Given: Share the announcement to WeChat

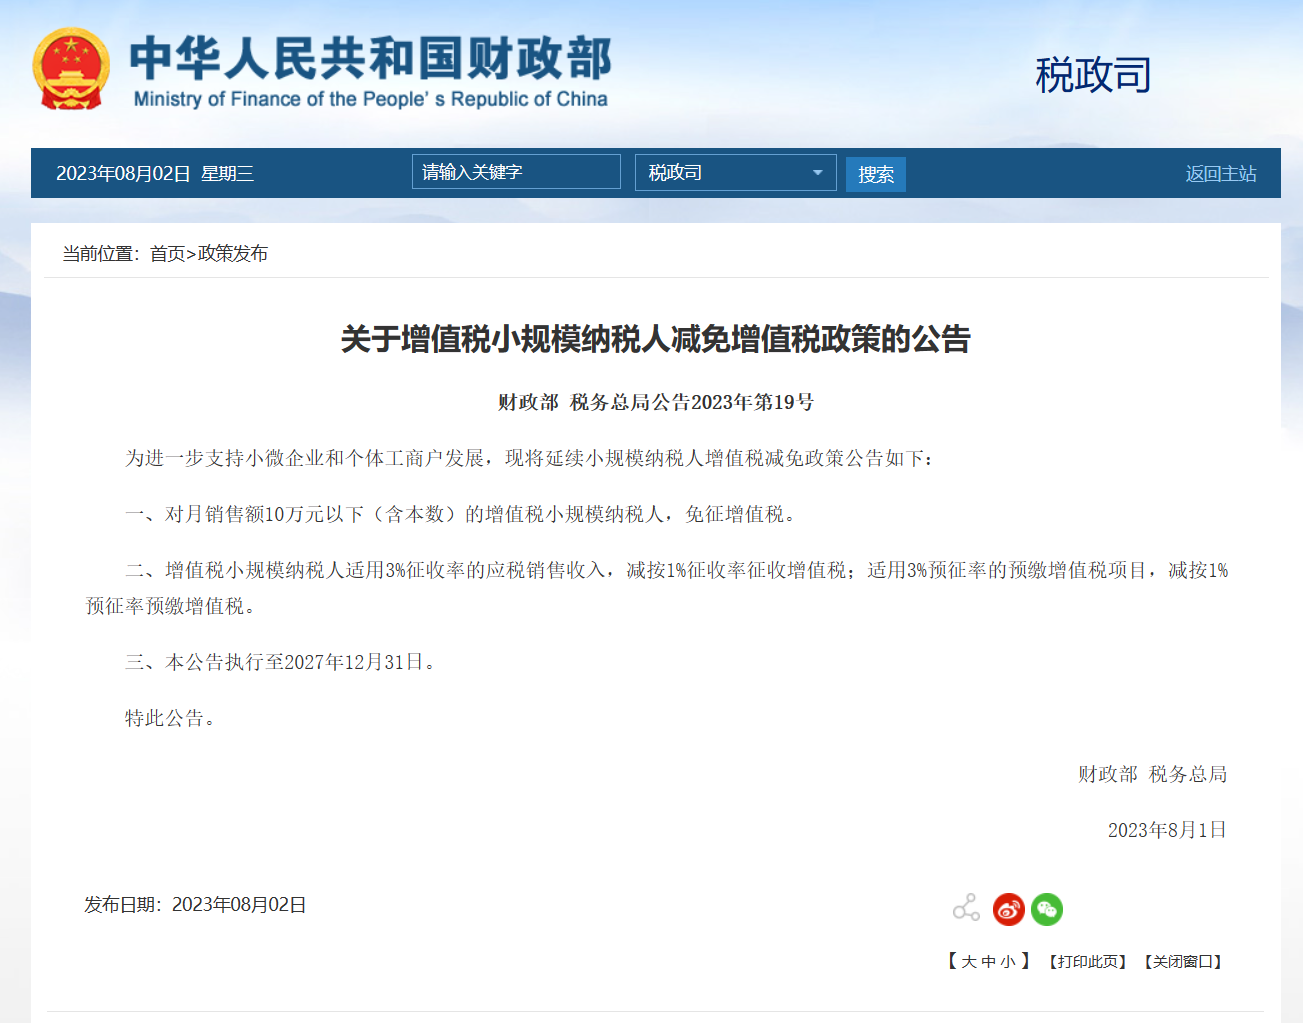Looking at the screenshot, I should 1046,910.
